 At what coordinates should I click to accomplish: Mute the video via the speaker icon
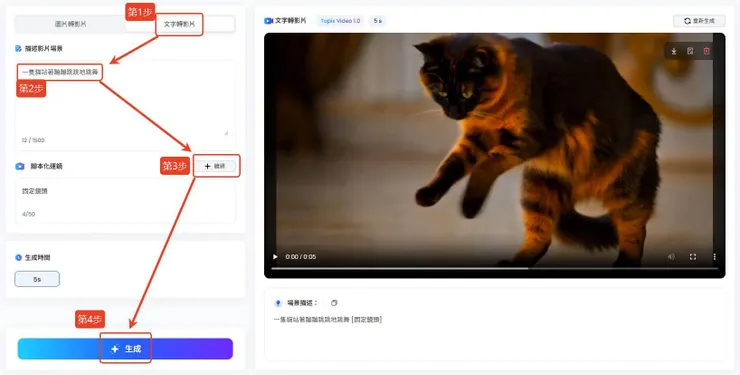[671, 257]
